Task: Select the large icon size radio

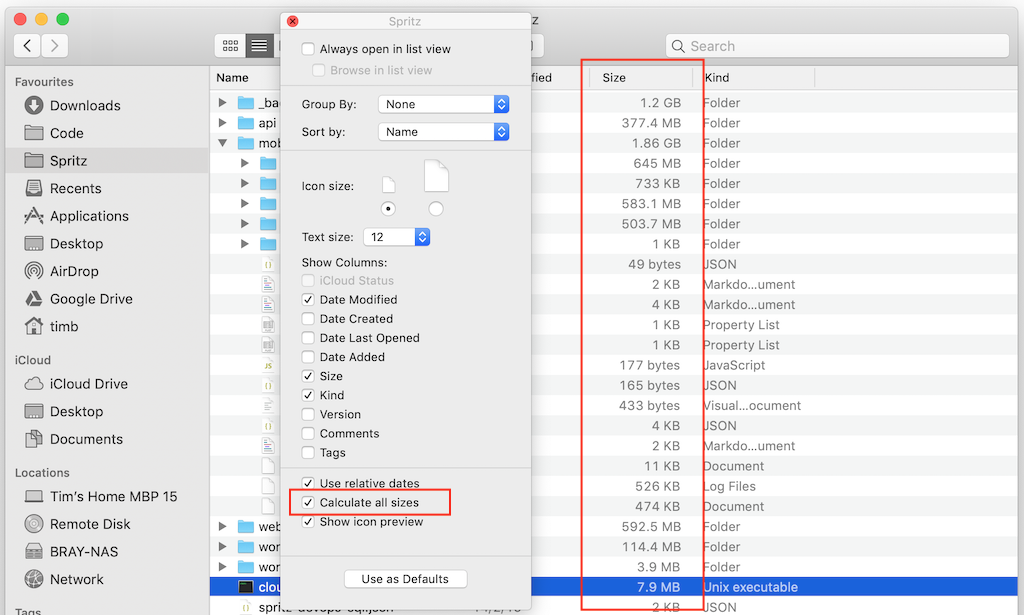Action: [436, 209]
